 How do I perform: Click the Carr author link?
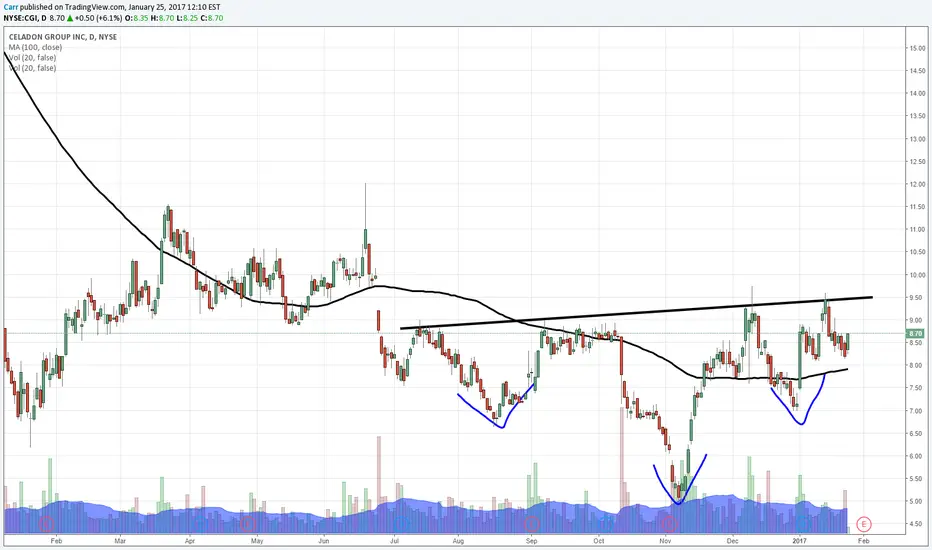pos(11,7)
